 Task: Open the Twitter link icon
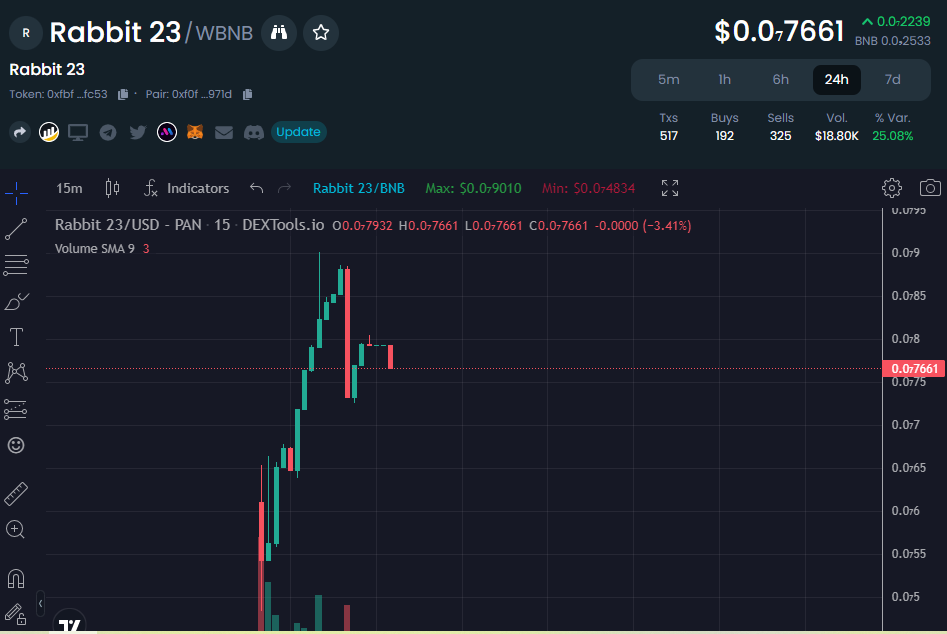click(x=138, y=132)
